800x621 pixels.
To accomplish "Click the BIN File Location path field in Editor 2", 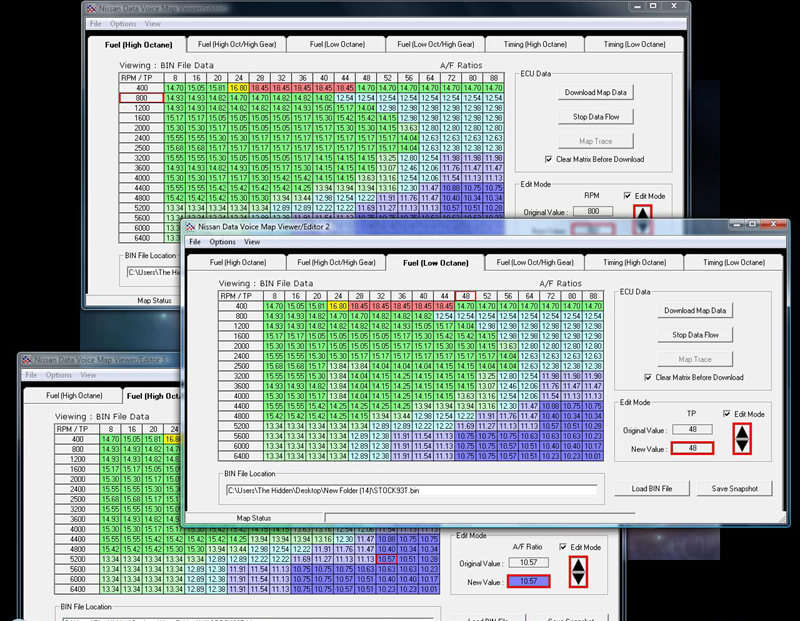I will tap(411, 490).
